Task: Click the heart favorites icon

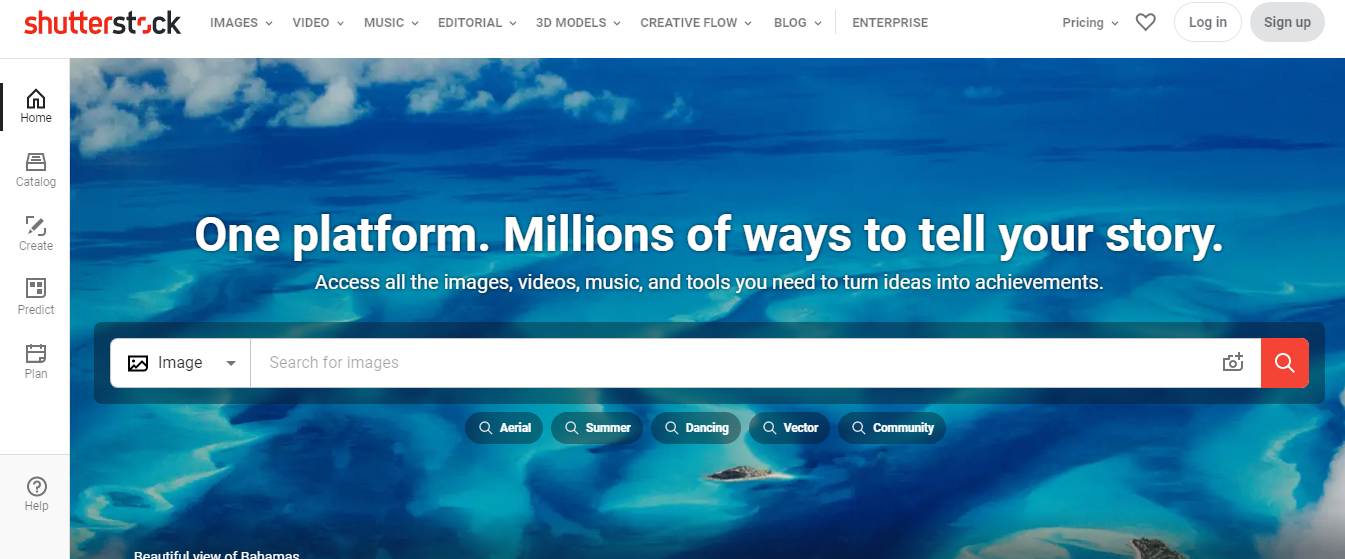Action: coord(1146,22)
